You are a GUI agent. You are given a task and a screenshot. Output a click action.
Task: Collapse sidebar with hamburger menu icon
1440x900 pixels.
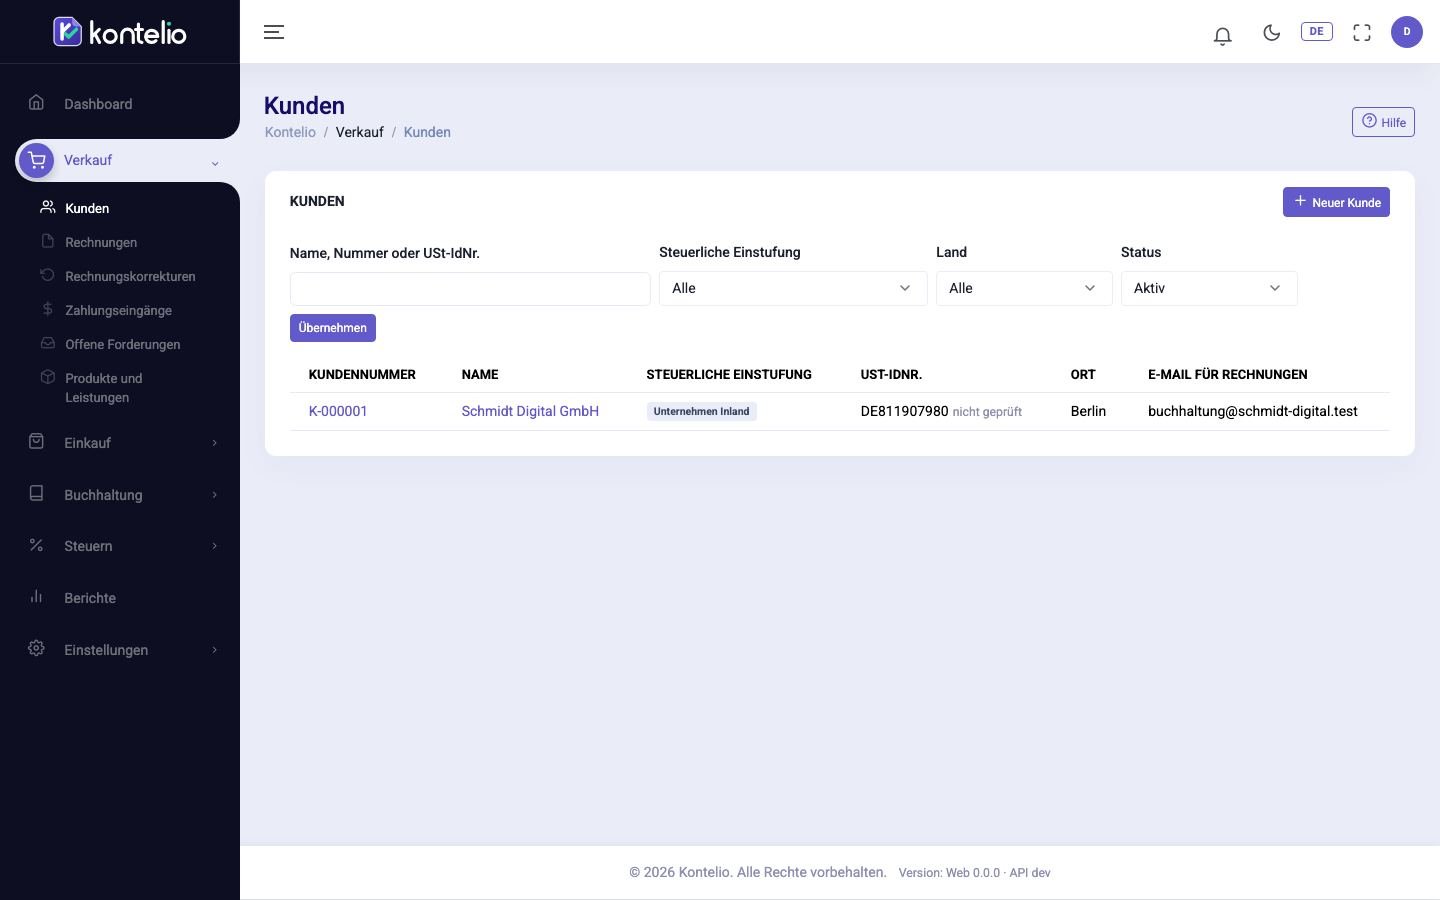274,32
